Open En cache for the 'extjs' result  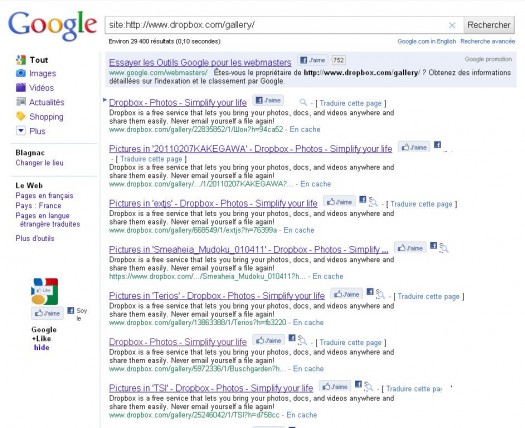pos(299,230)
